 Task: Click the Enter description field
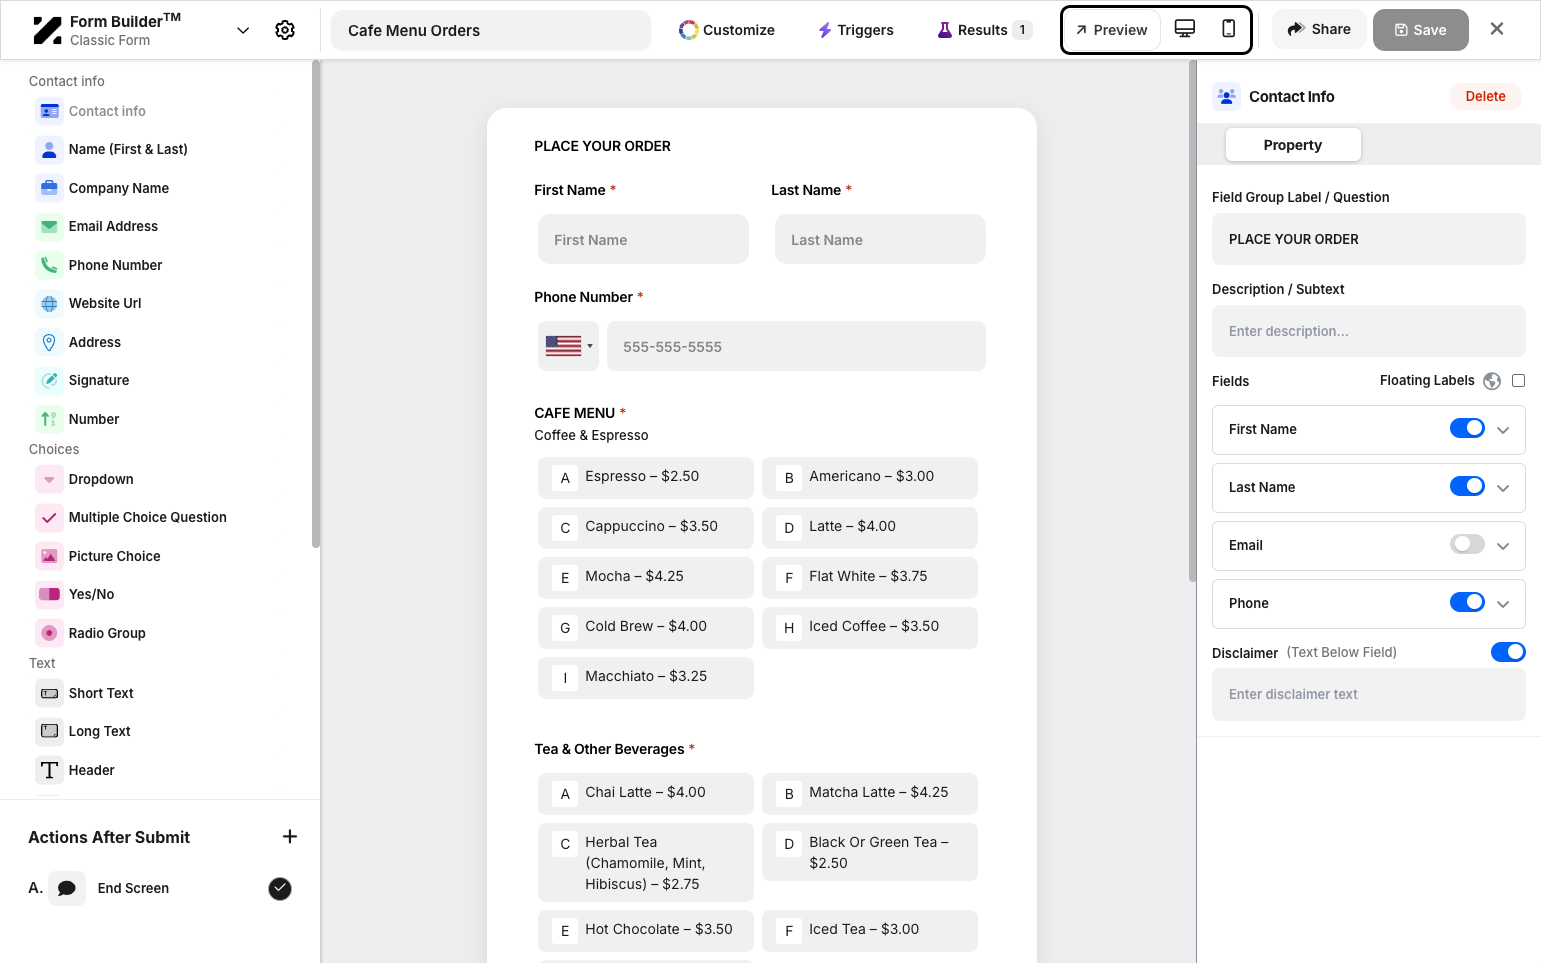click(x=1369, y=331)
